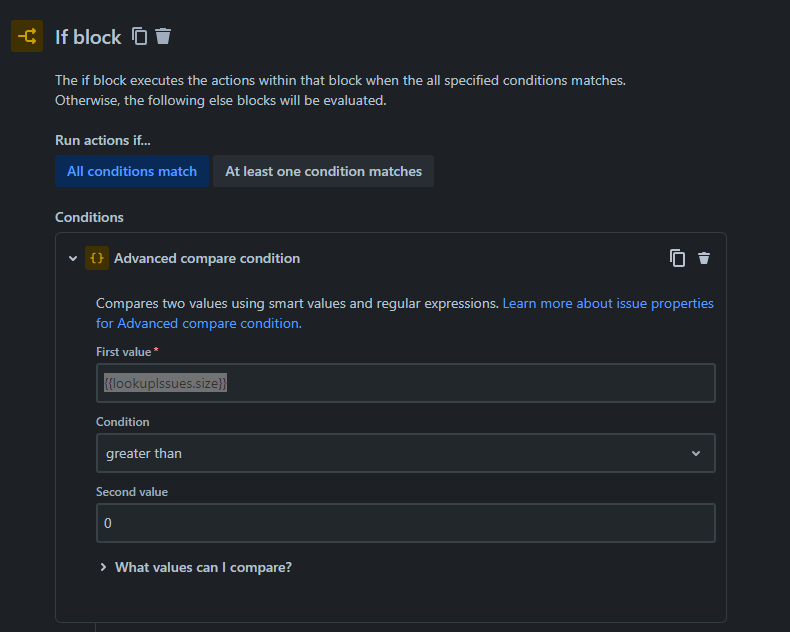Delete the If block using trash icon
Screen dimensions: 790x632
pyautogui.click(x=163, y=36)
